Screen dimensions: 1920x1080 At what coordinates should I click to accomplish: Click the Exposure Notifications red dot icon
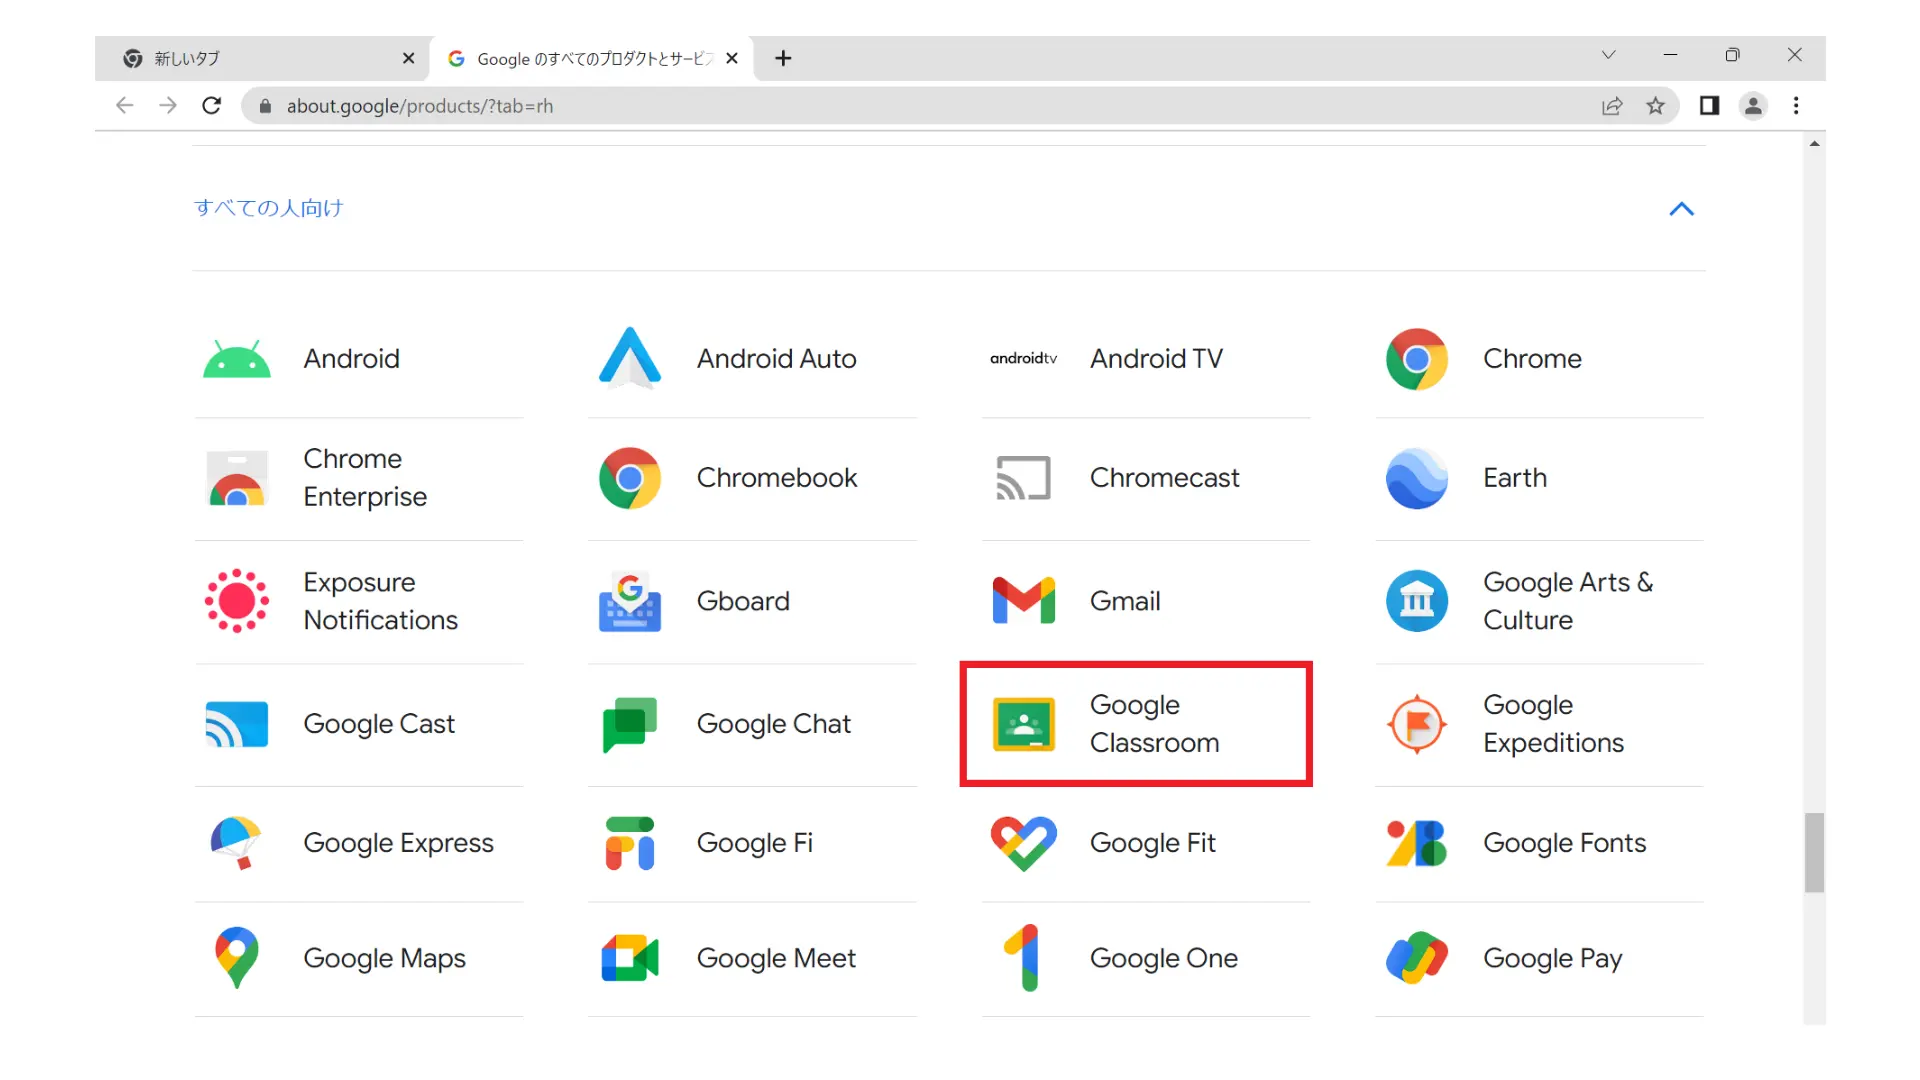point(237,601)
